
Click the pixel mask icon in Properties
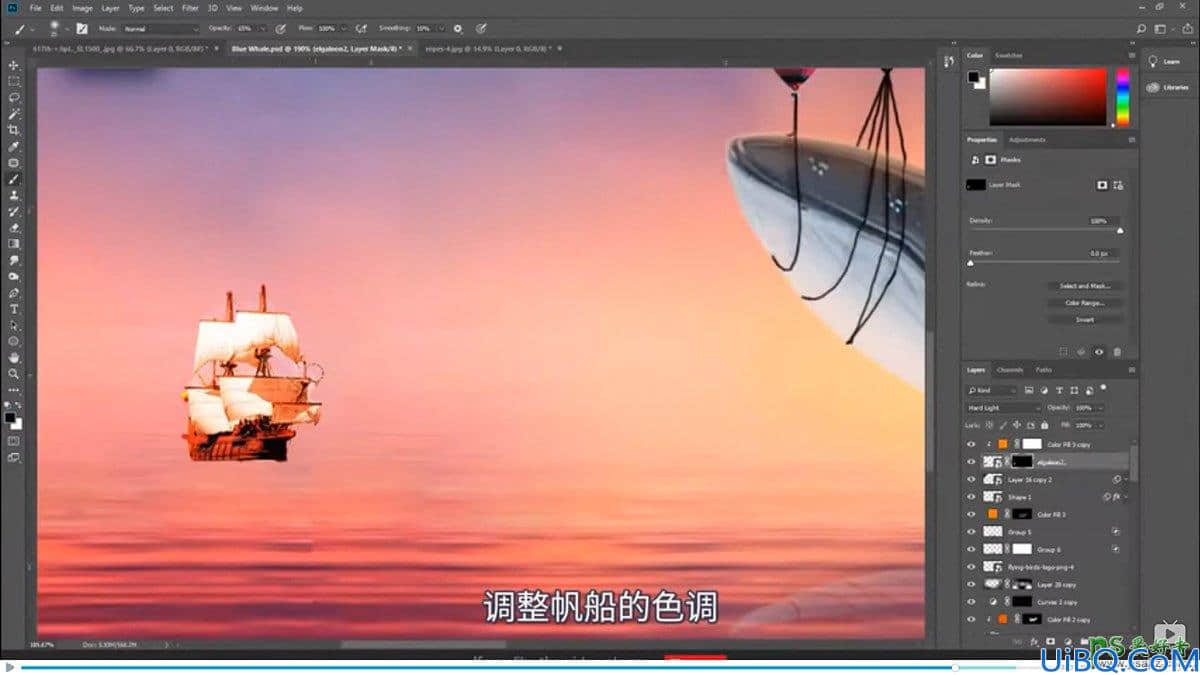tap(1102, 185)
